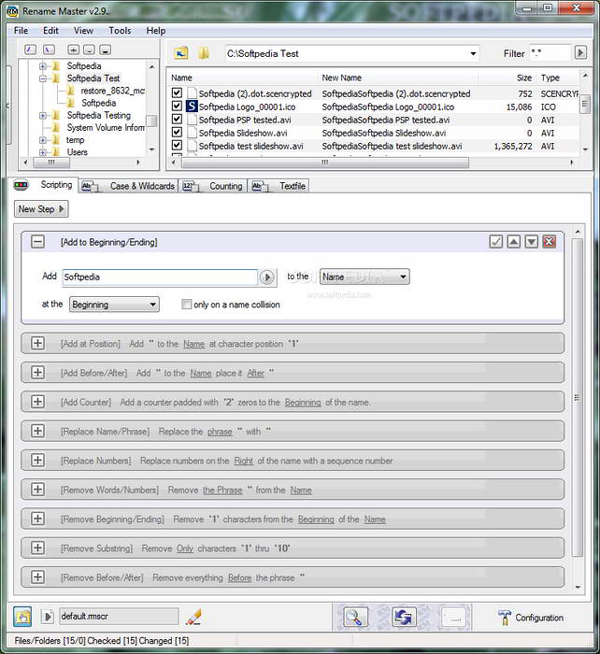Open the Tools menu
The width and height of the screenshot is (600, 654).
pyautogui.click(x=120, y=30)
